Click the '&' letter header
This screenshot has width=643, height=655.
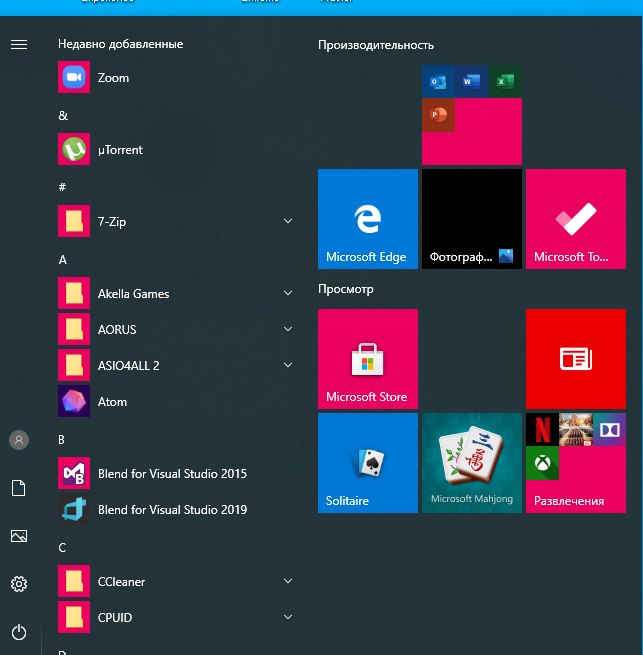(x=63, y=115)
